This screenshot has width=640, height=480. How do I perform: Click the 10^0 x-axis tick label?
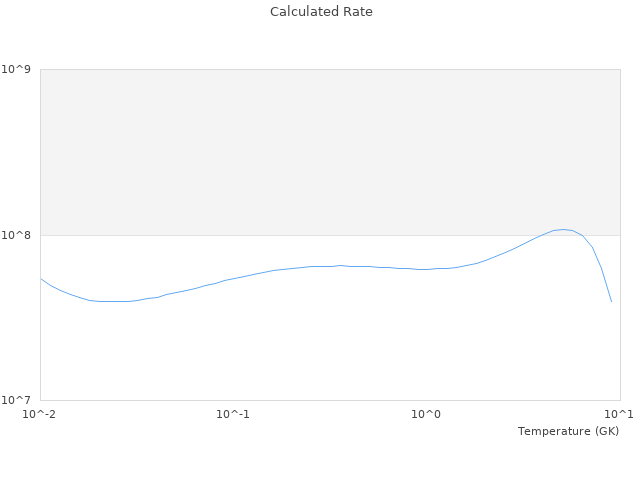pyautogui.click(x=426, y=414)
